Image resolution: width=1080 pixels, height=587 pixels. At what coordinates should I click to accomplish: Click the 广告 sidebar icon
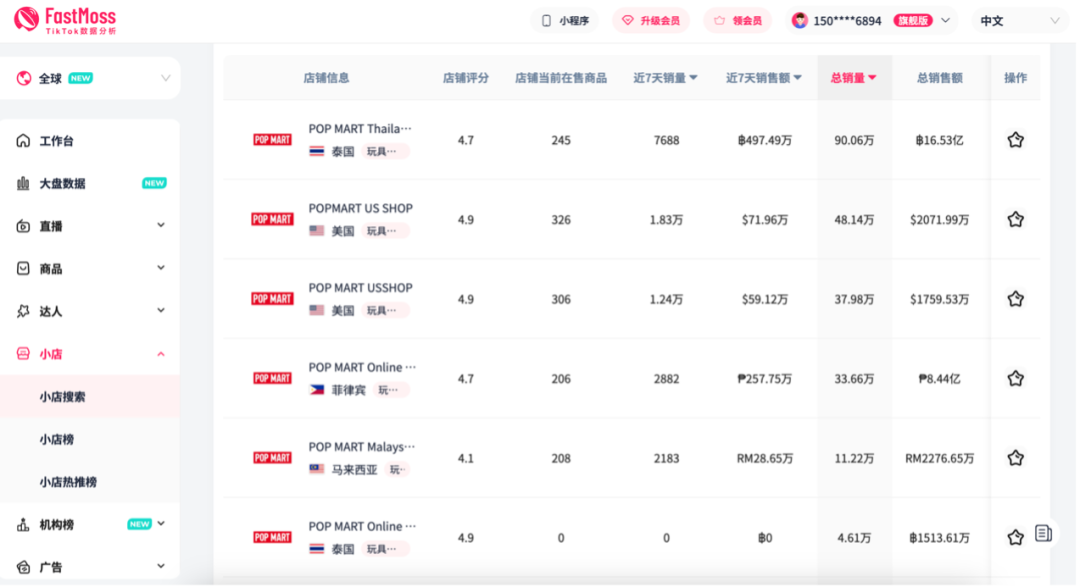(23, 568)
